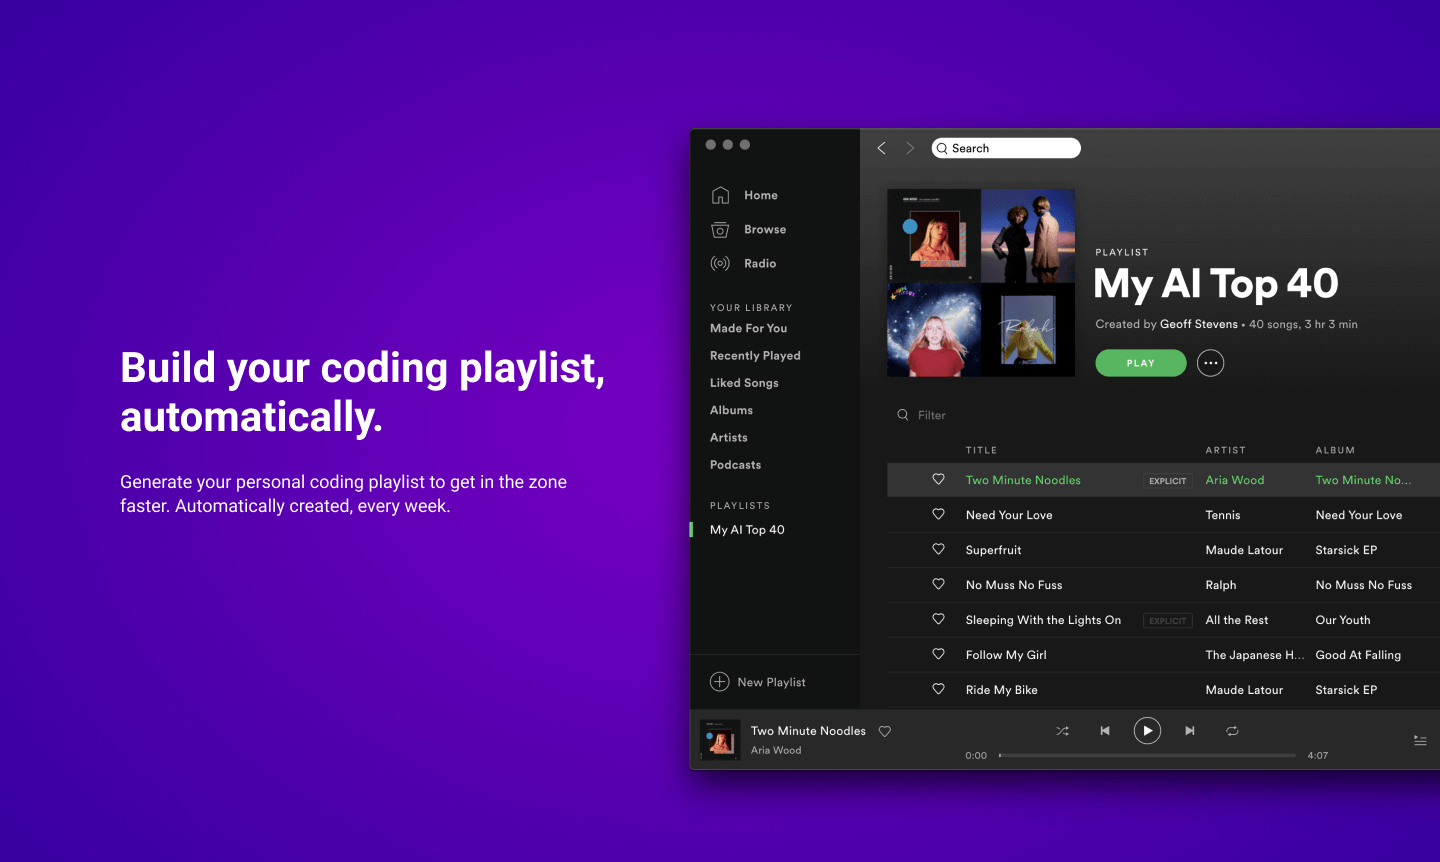1440x862 pixels.
Task: Go back with the left arrow
Action: [881, 148]
